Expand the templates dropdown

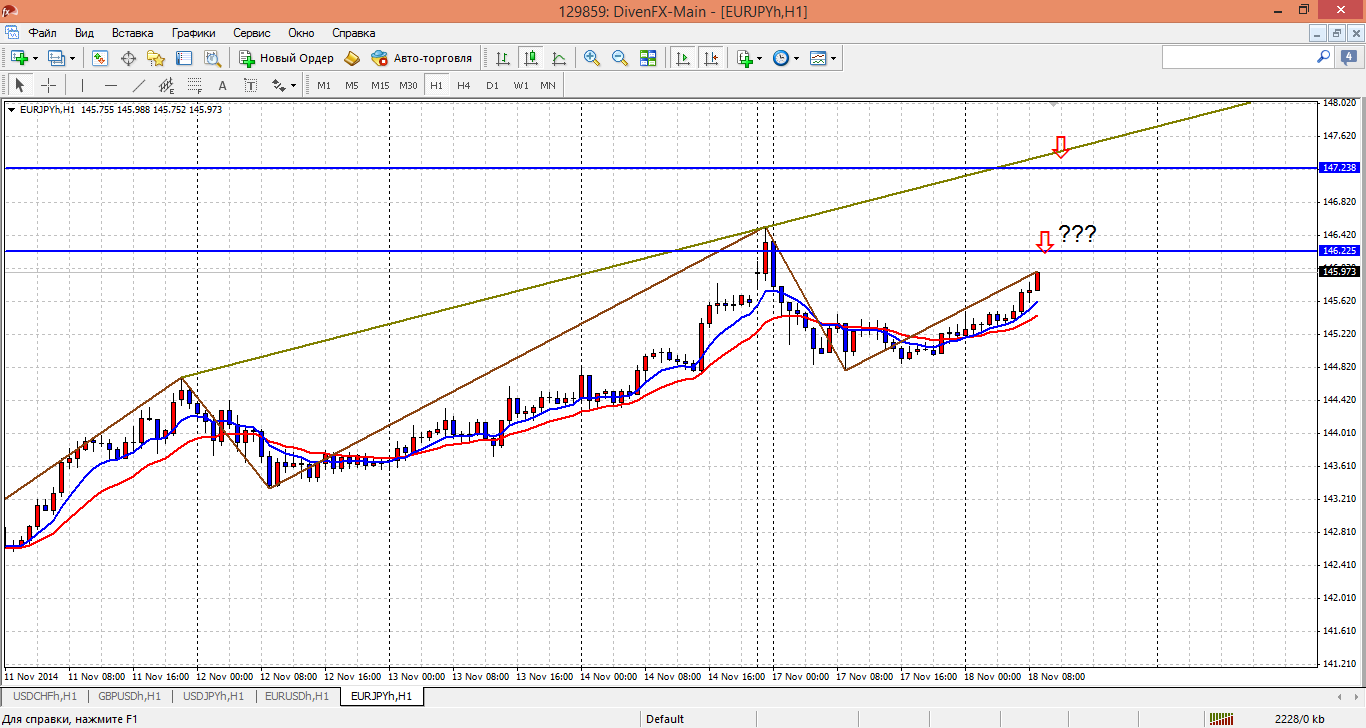pyautogui.click(x=833, y=58)
